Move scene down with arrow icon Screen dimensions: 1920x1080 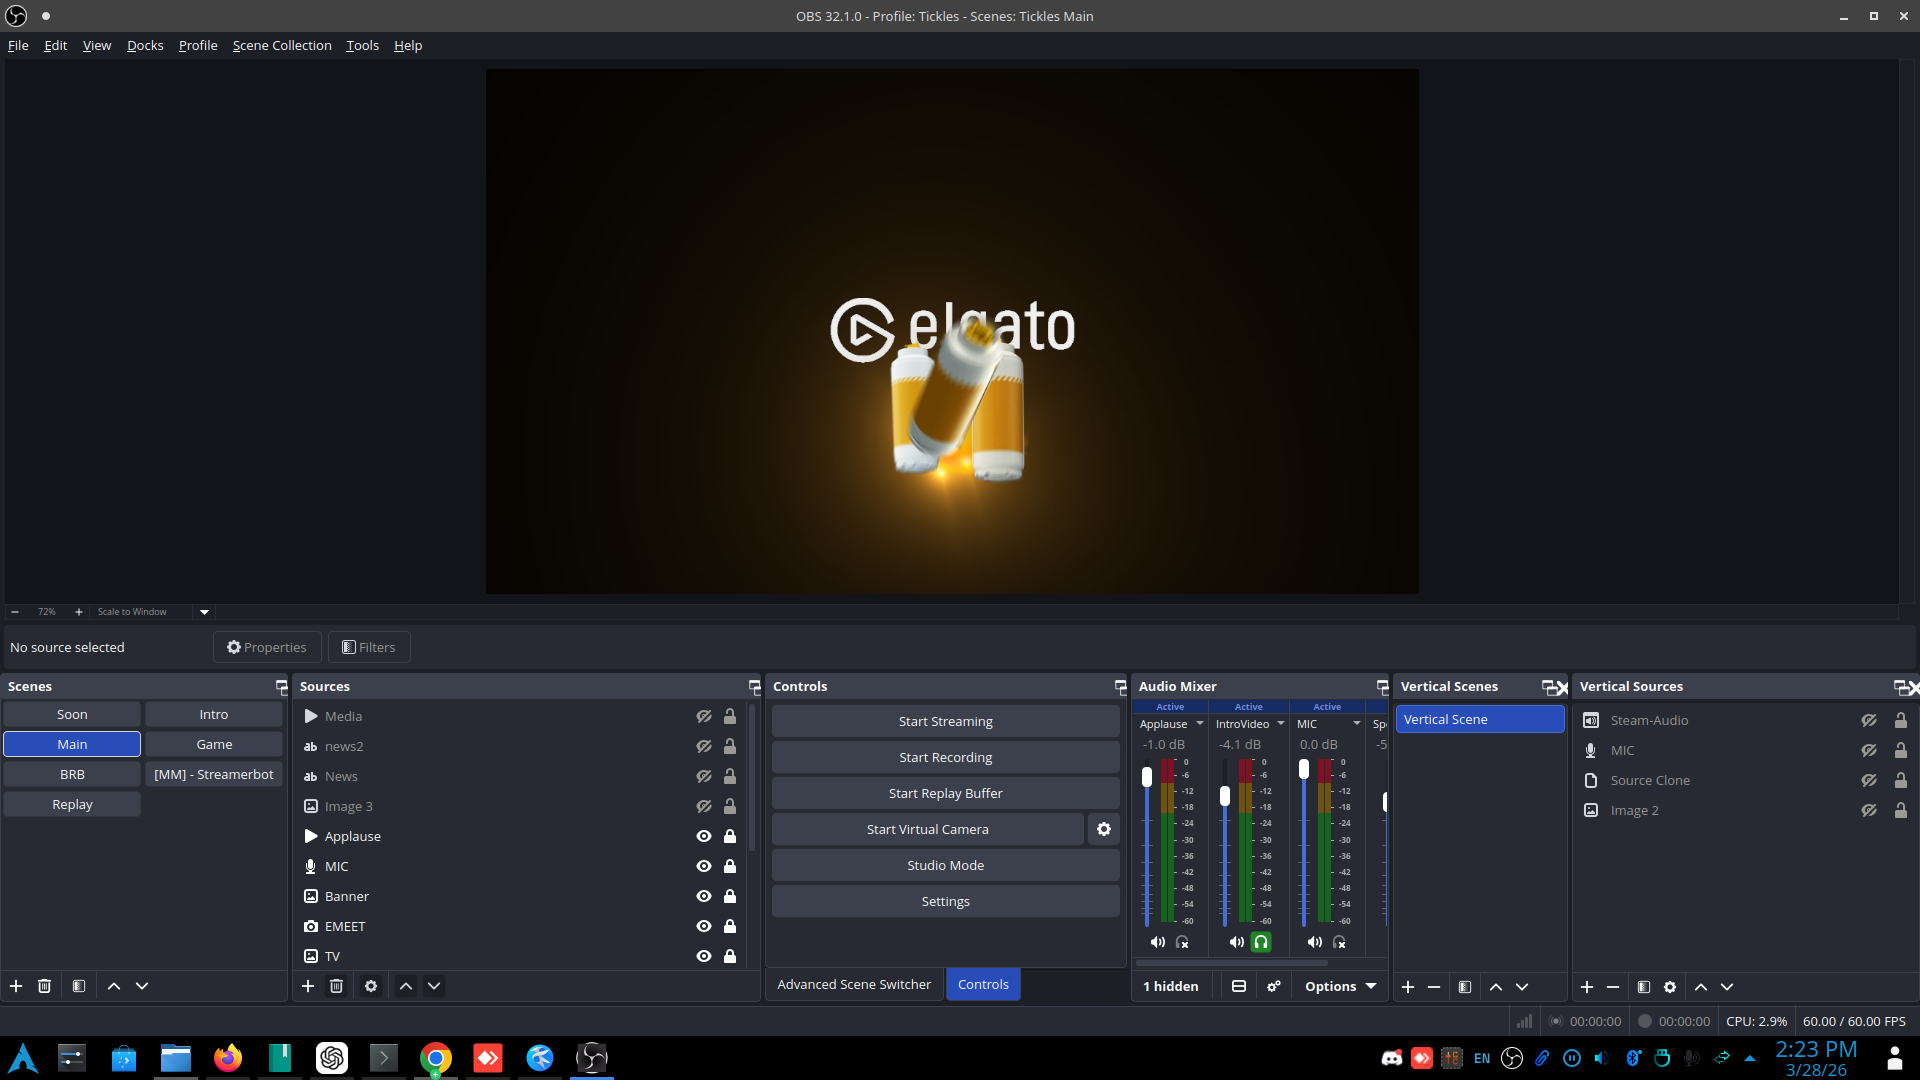point(142,986)
